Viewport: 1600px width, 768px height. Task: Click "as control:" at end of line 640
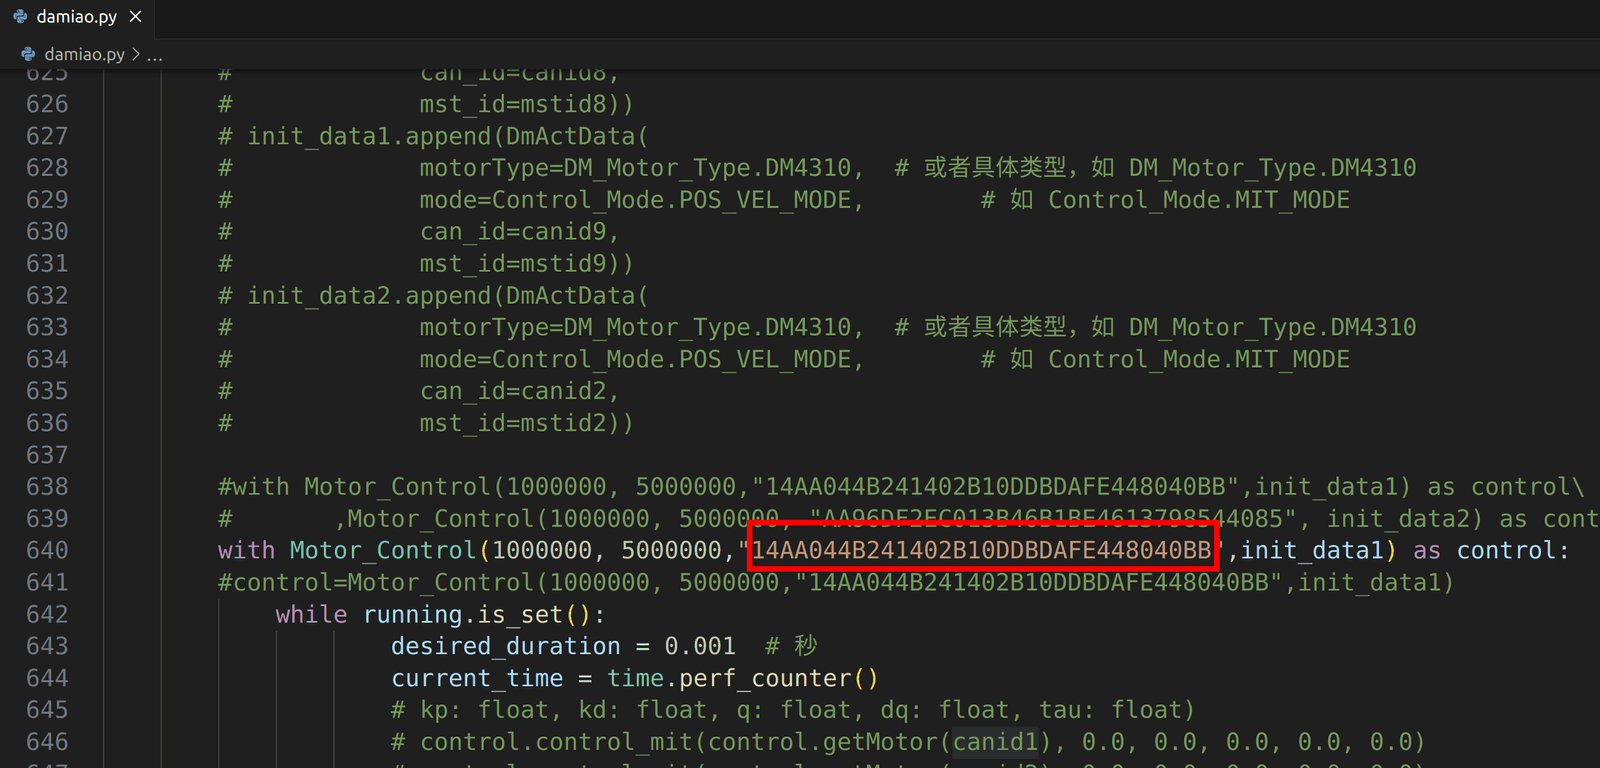(x=1491, y=550)
